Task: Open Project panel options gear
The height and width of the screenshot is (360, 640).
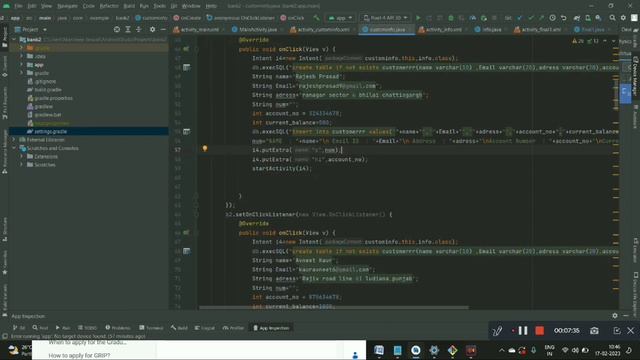Action: (152, 29)
